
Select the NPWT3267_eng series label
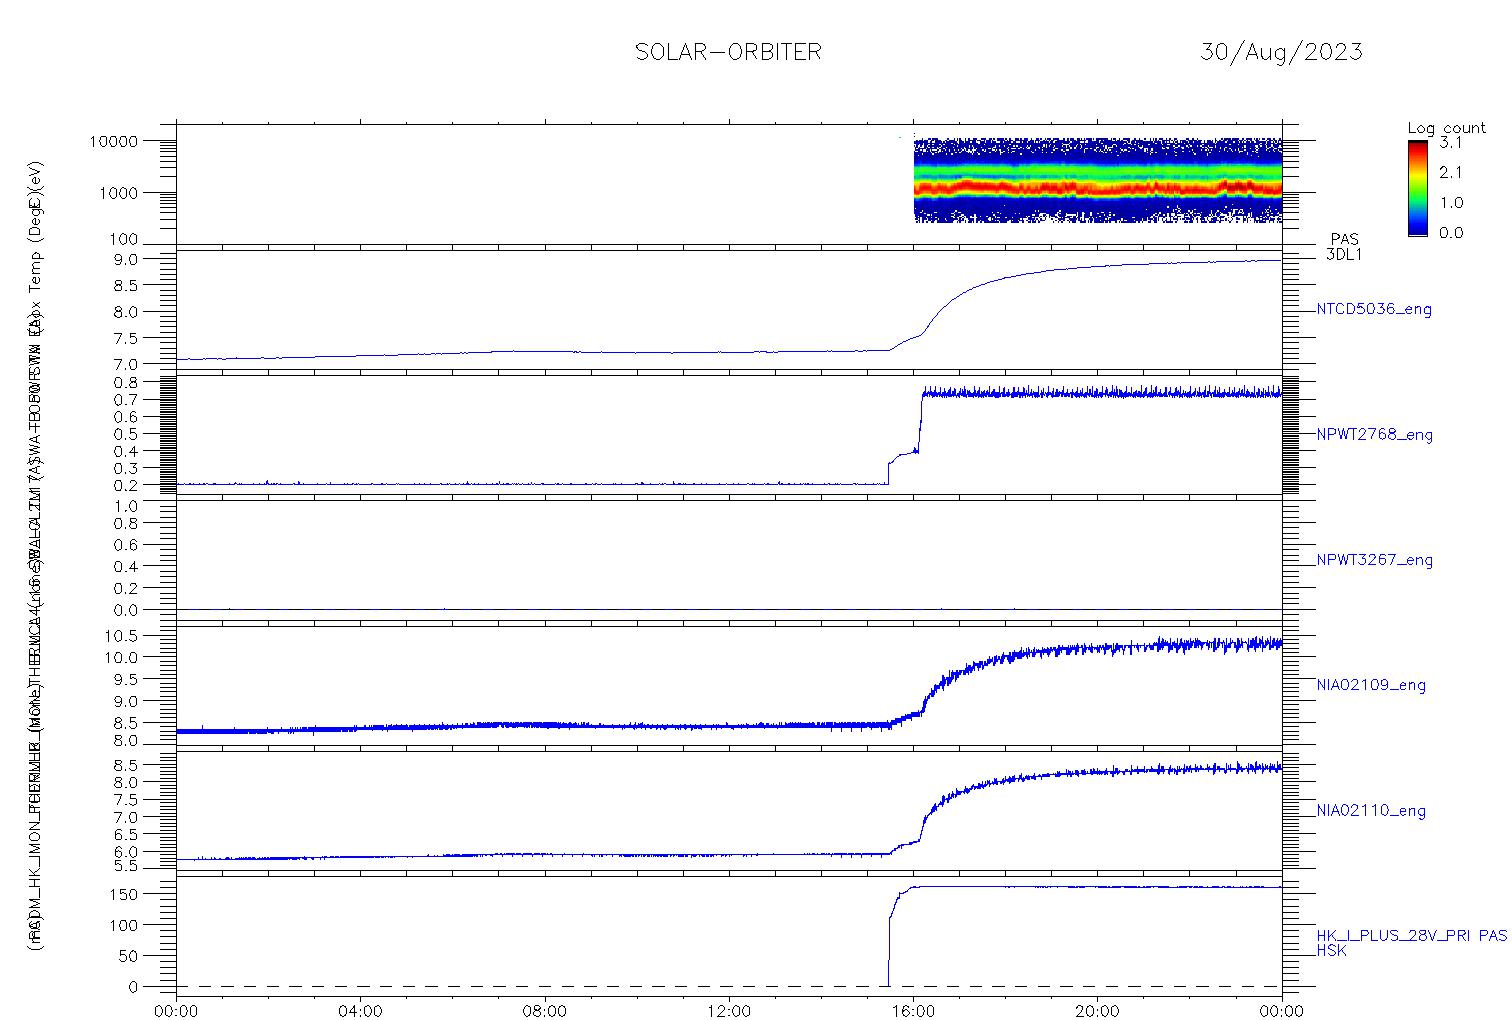(1375, 560)
